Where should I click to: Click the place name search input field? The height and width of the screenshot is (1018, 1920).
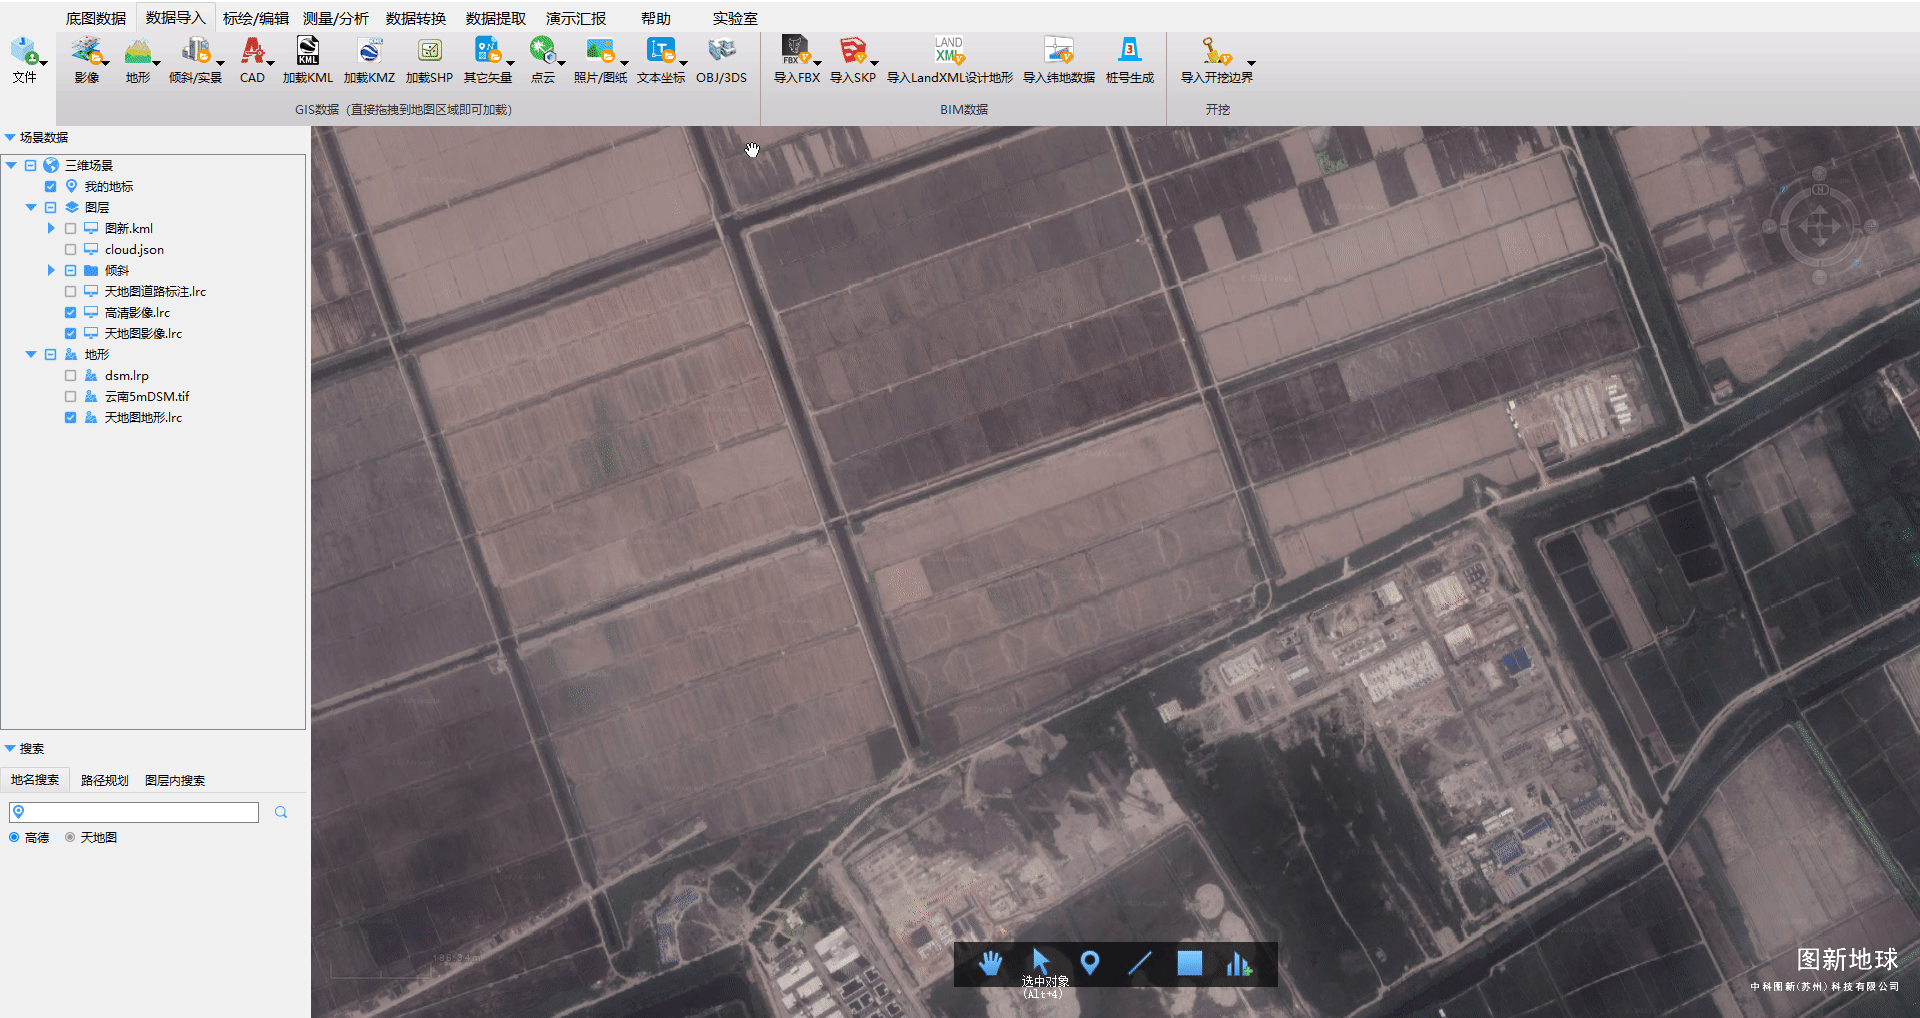tap(140, 812)
